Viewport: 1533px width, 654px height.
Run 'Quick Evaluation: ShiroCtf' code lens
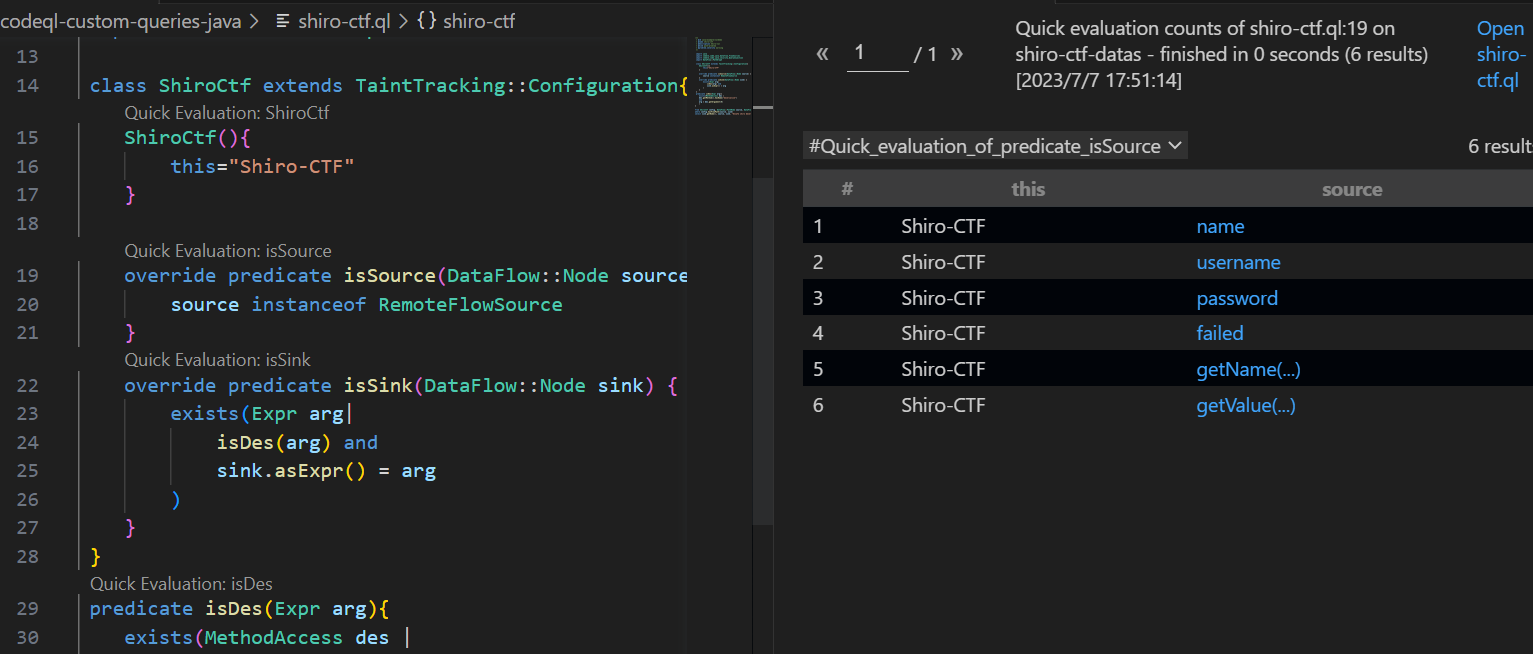(x=226, y=113)
